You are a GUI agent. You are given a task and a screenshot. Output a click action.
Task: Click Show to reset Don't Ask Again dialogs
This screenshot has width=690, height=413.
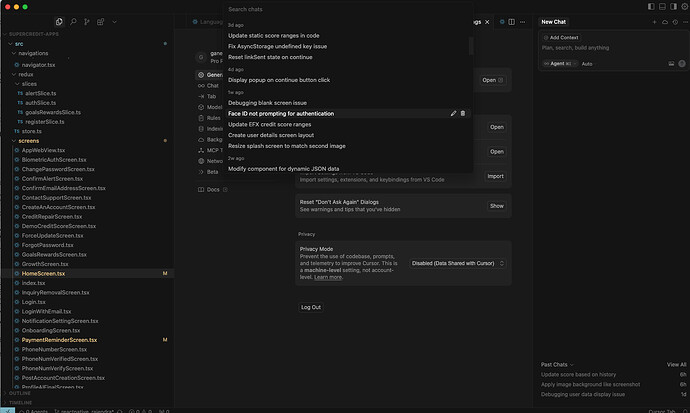point(497,206)
